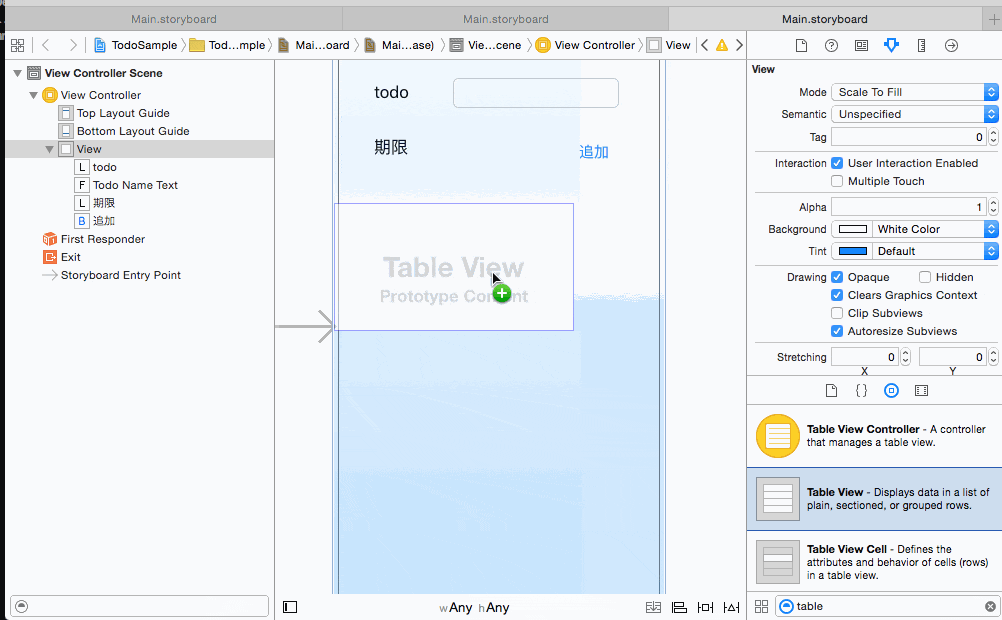
Task: Click the Resolve Auto Layout Issues icon
Action: coord(731,606)
